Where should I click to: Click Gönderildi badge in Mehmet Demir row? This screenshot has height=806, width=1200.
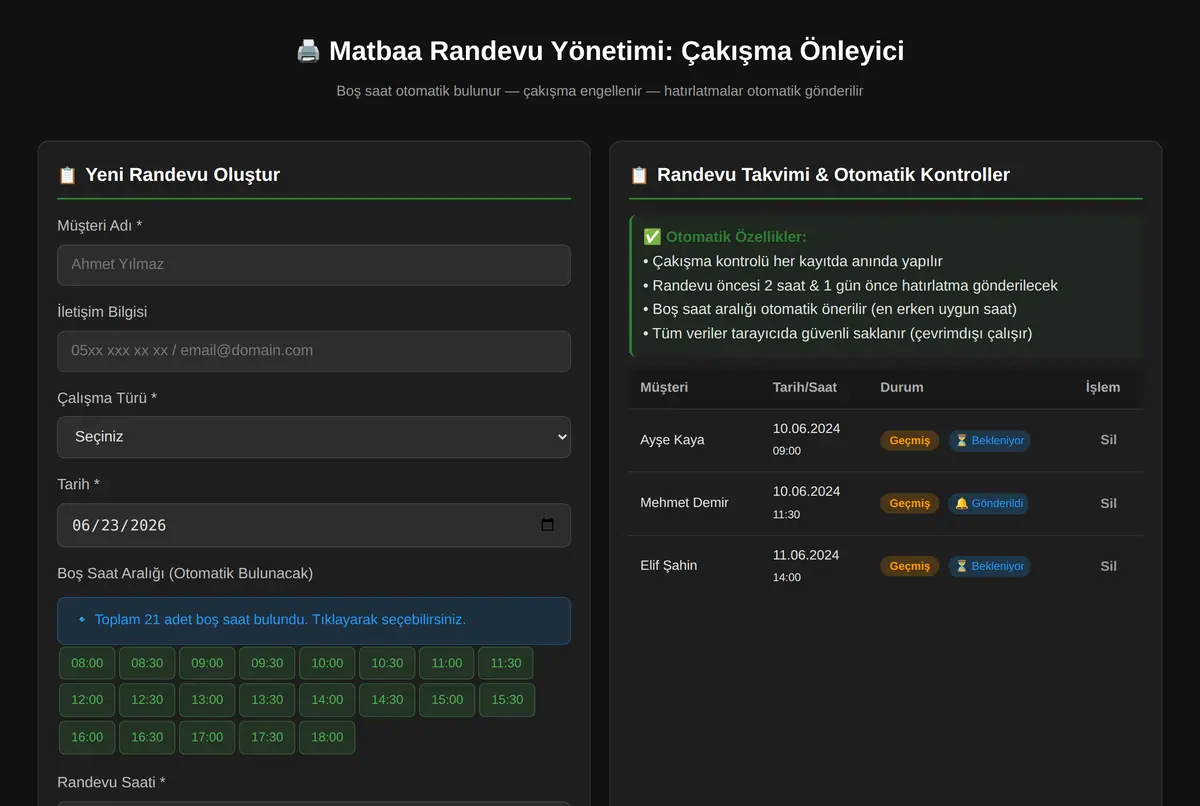[988, 504]
